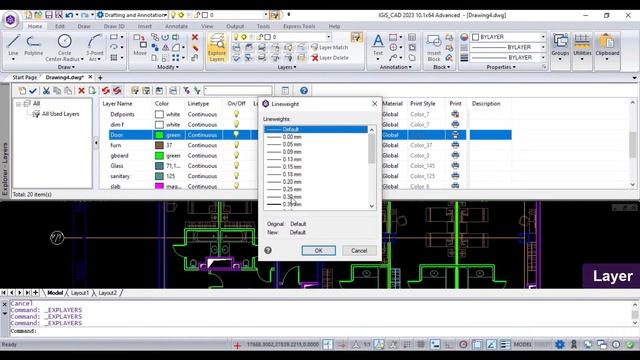Click the red Erase icon in Modify panel
The image size is (640, 360).
(x=195, y=37)
